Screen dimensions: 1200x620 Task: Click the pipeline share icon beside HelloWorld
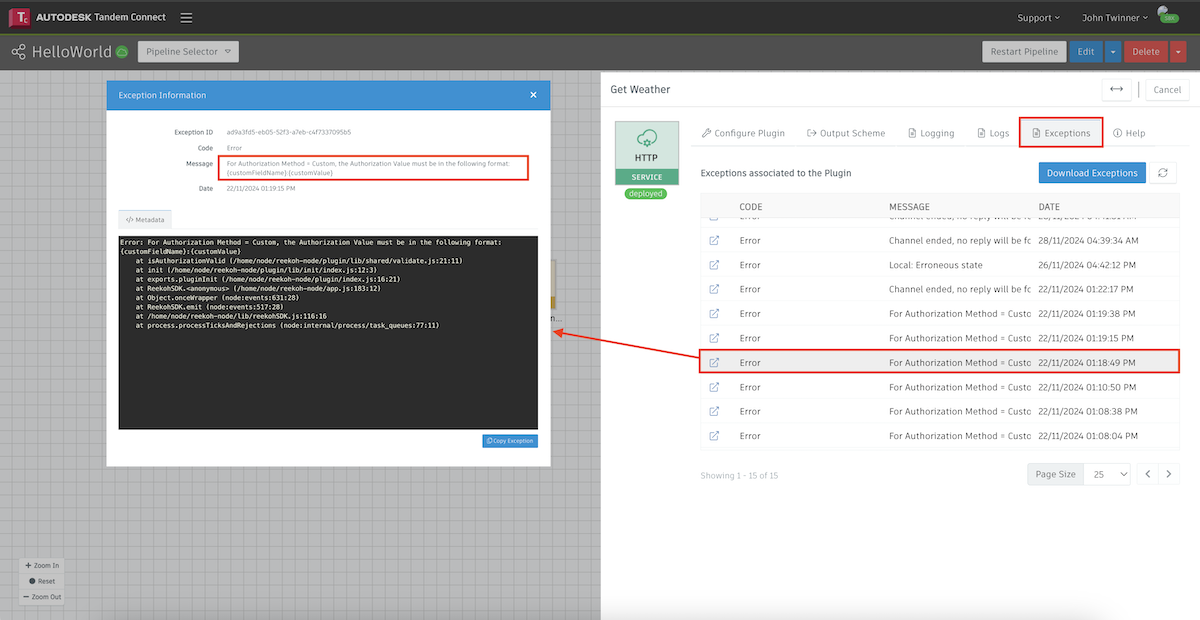tap(18, 52)
